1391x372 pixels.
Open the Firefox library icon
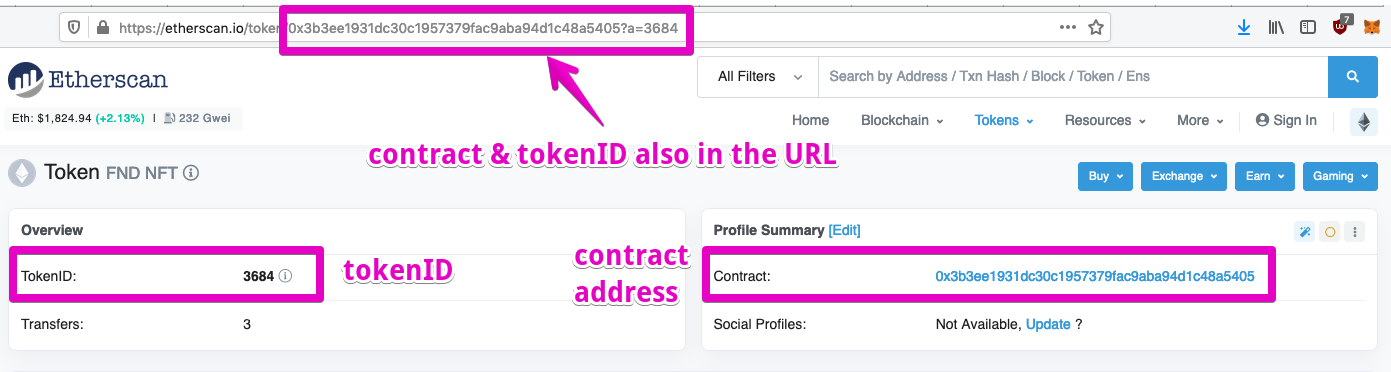click(1276, 28)
